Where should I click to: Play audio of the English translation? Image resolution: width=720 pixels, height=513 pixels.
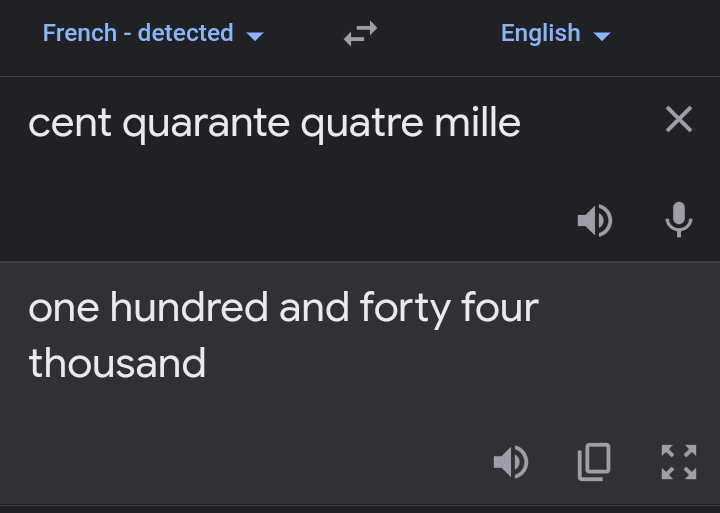pyautogui.click(x=511, y=462)
